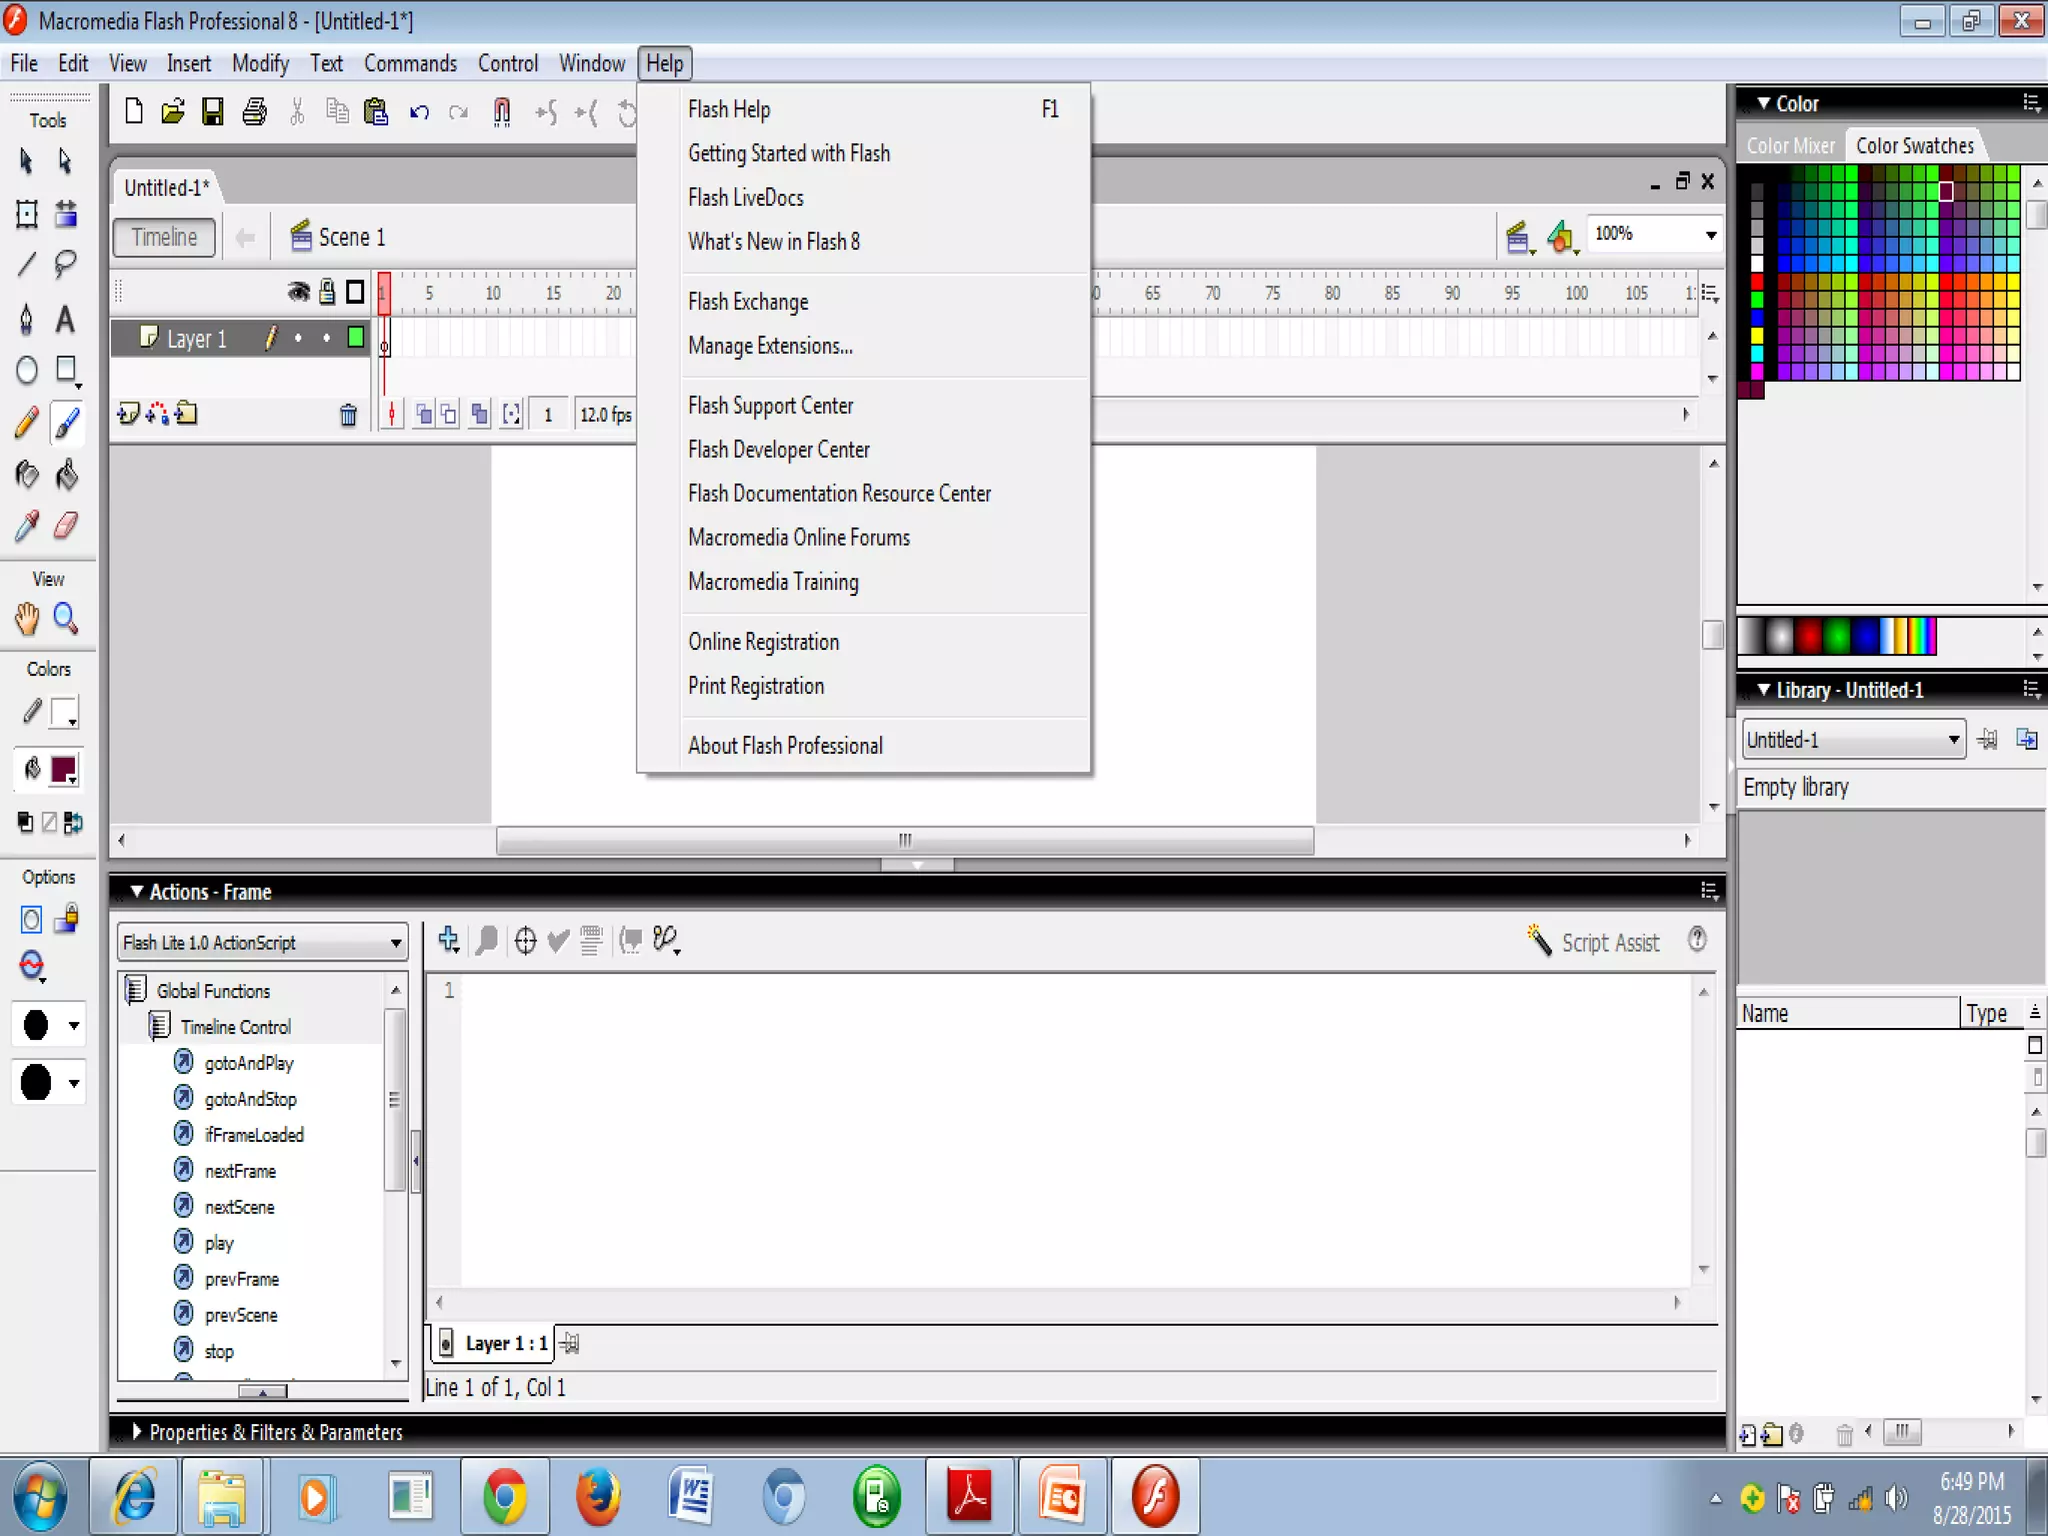Click the fill color swatch in Colors
The width and height of the screenshot is (2048, 1536).
tap(64, 769)
